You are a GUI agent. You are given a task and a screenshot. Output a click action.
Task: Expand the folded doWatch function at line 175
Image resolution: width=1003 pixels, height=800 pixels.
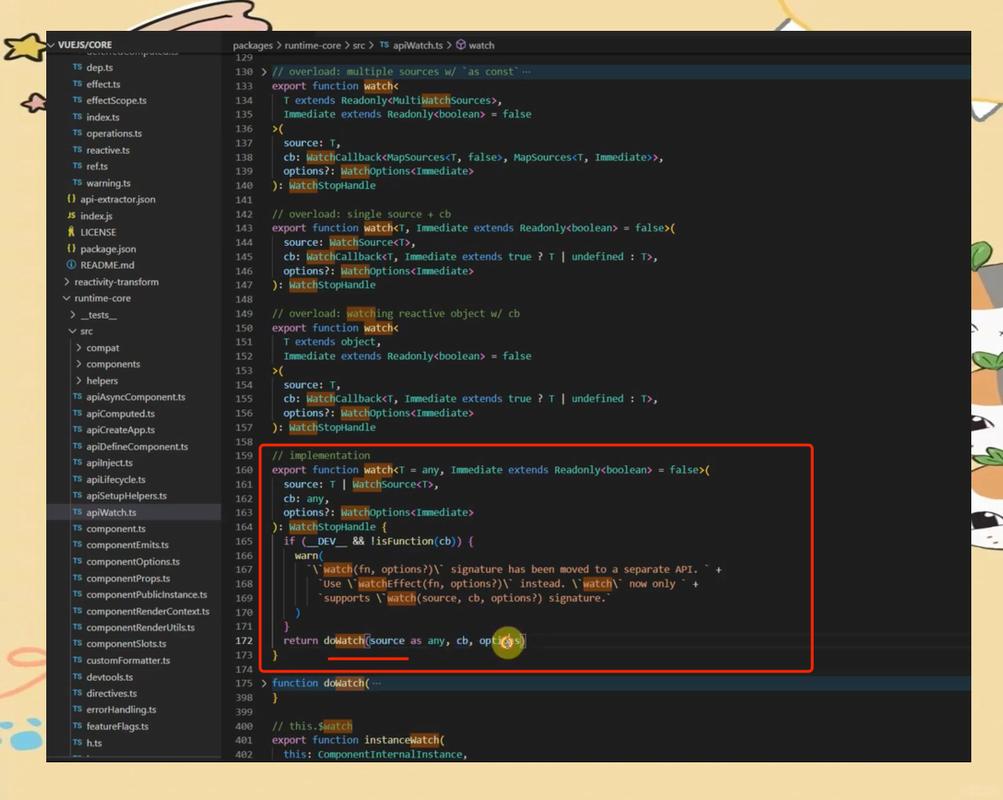(264, 683)
